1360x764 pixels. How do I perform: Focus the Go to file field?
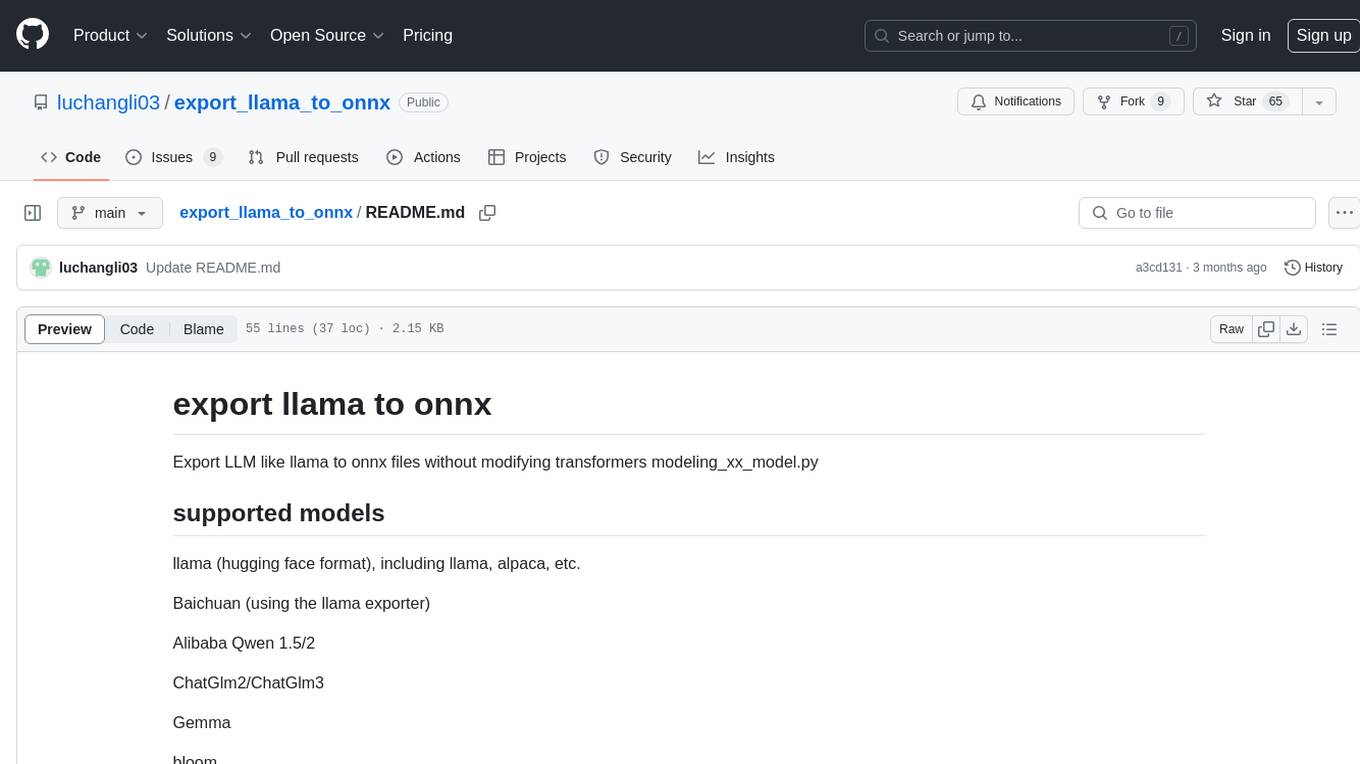click(x=1197, y=213)
